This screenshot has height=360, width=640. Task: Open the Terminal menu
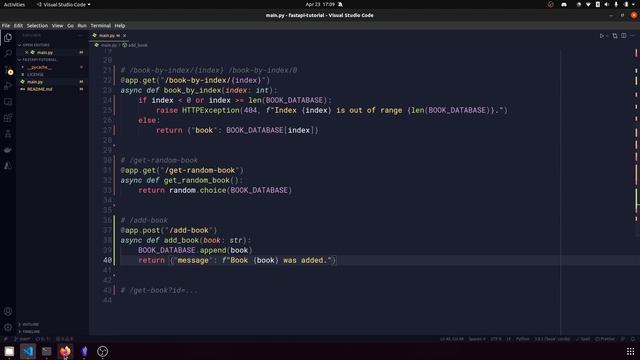click(100, 26)
